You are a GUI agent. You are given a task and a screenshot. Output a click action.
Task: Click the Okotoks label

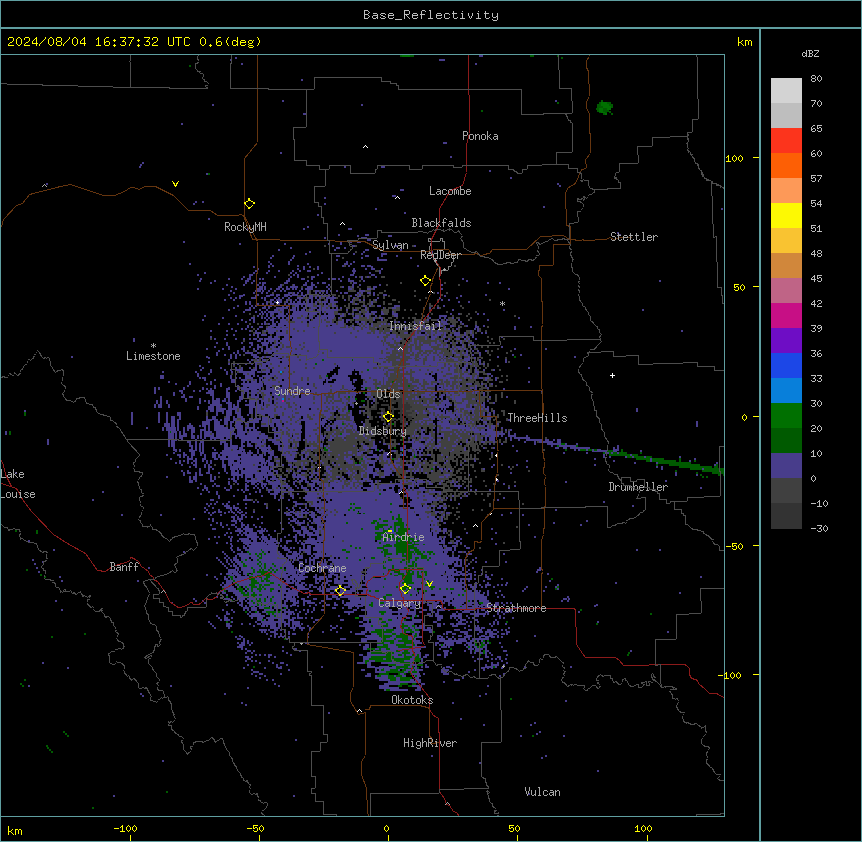412,700
